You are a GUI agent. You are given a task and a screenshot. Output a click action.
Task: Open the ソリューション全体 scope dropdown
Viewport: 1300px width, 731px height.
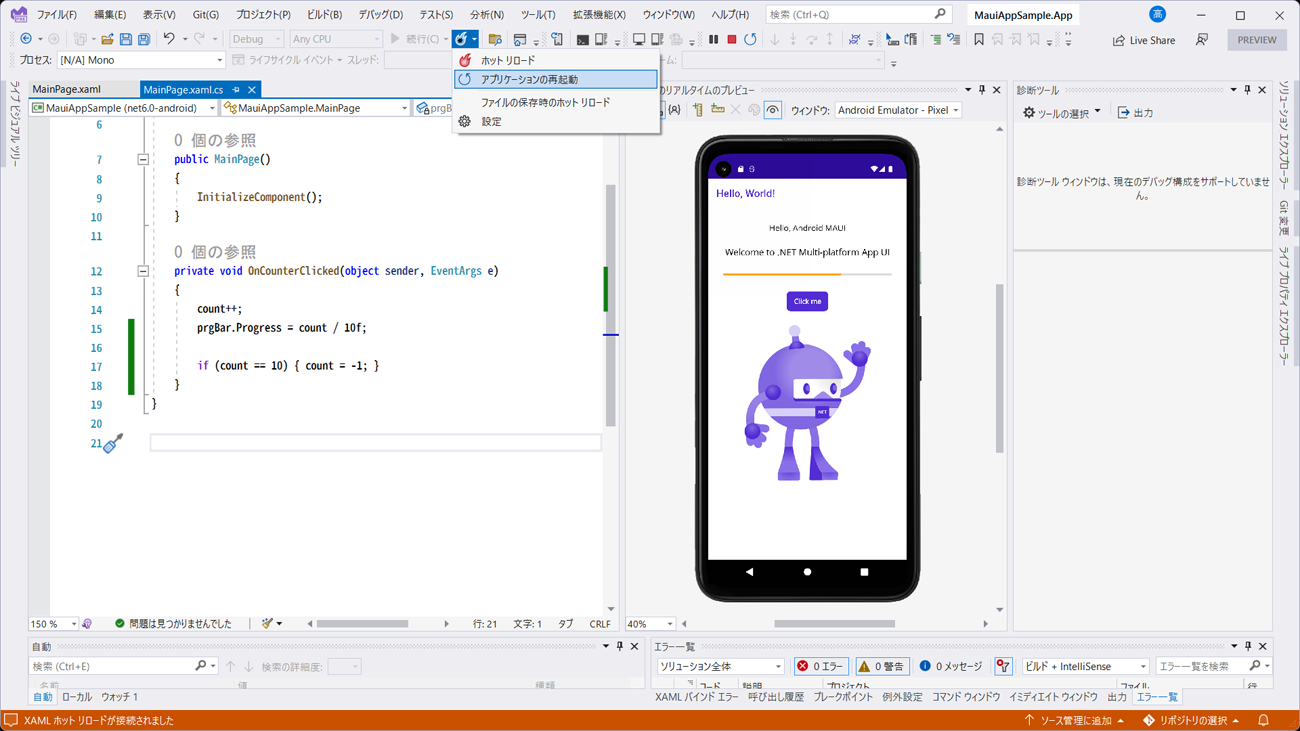[x=720, y=666]
